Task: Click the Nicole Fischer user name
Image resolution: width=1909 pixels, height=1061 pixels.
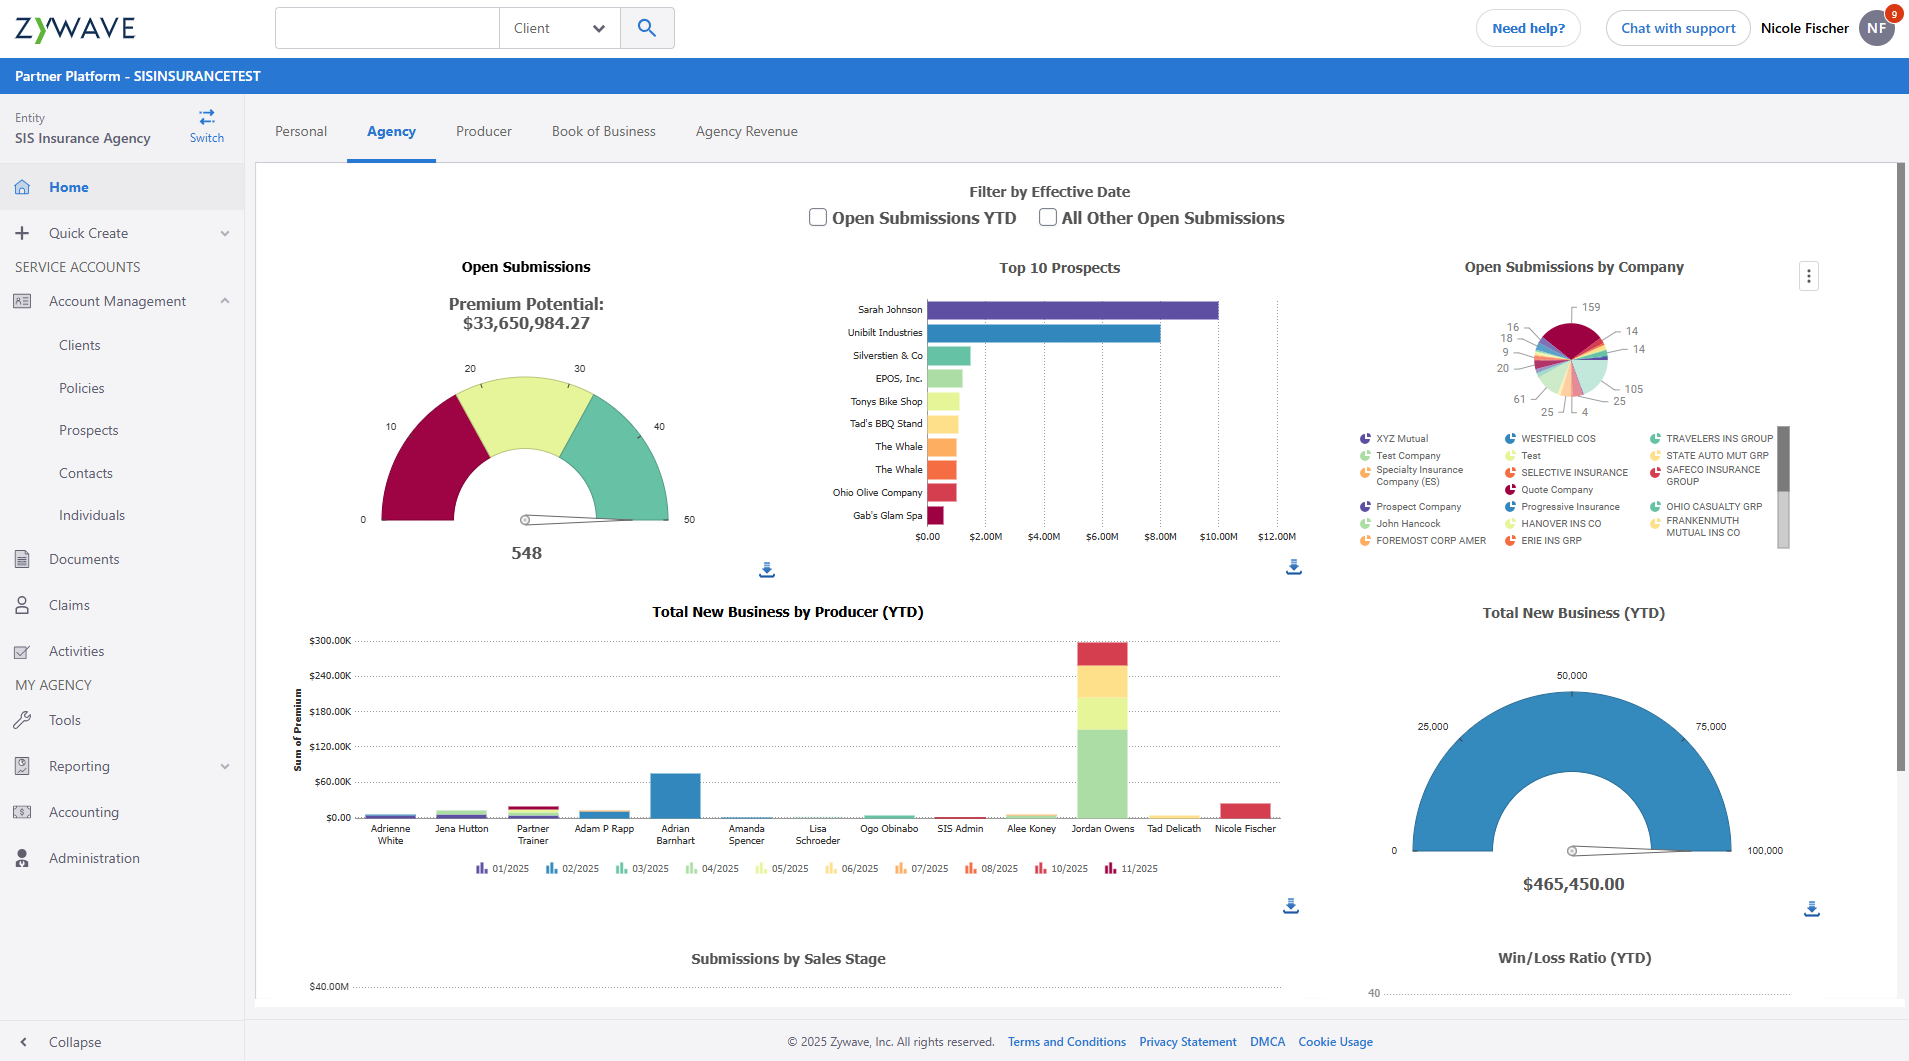Action: click(x=1804, y=28)
